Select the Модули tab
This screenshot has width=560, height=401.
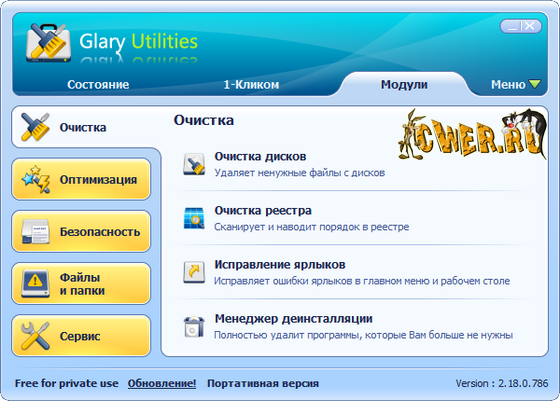[404, 85]
